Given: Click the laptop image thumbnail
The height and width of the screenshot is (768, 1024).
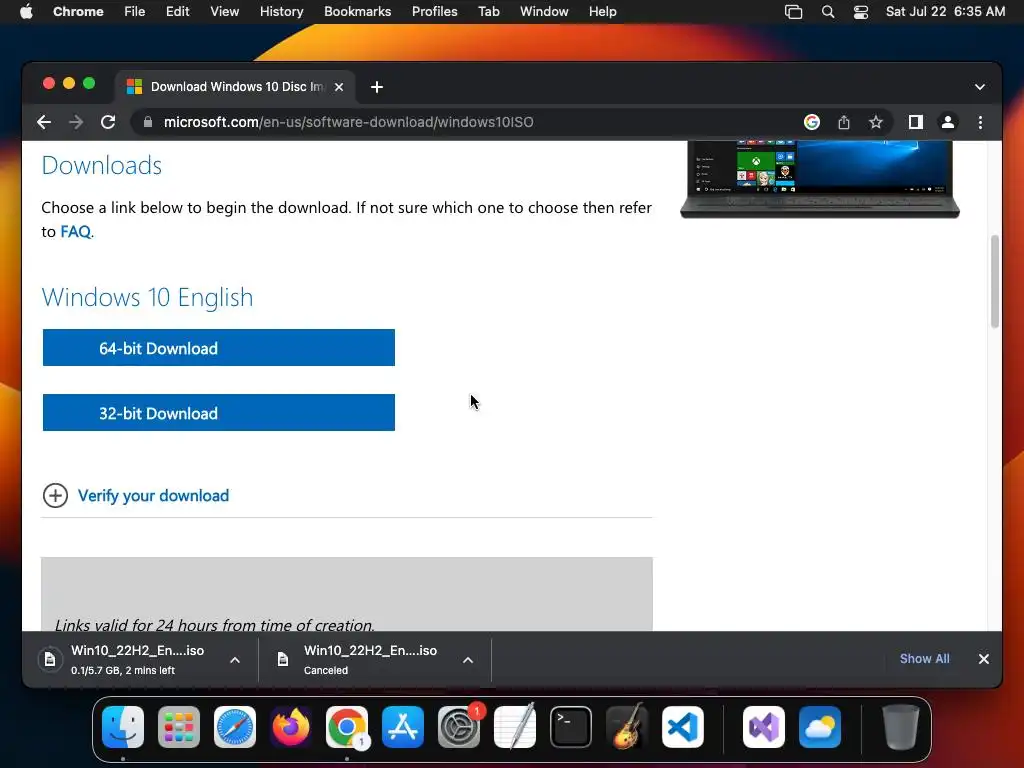Looking at the screenshot, I should pyautogui.click(x=820, y=179).
